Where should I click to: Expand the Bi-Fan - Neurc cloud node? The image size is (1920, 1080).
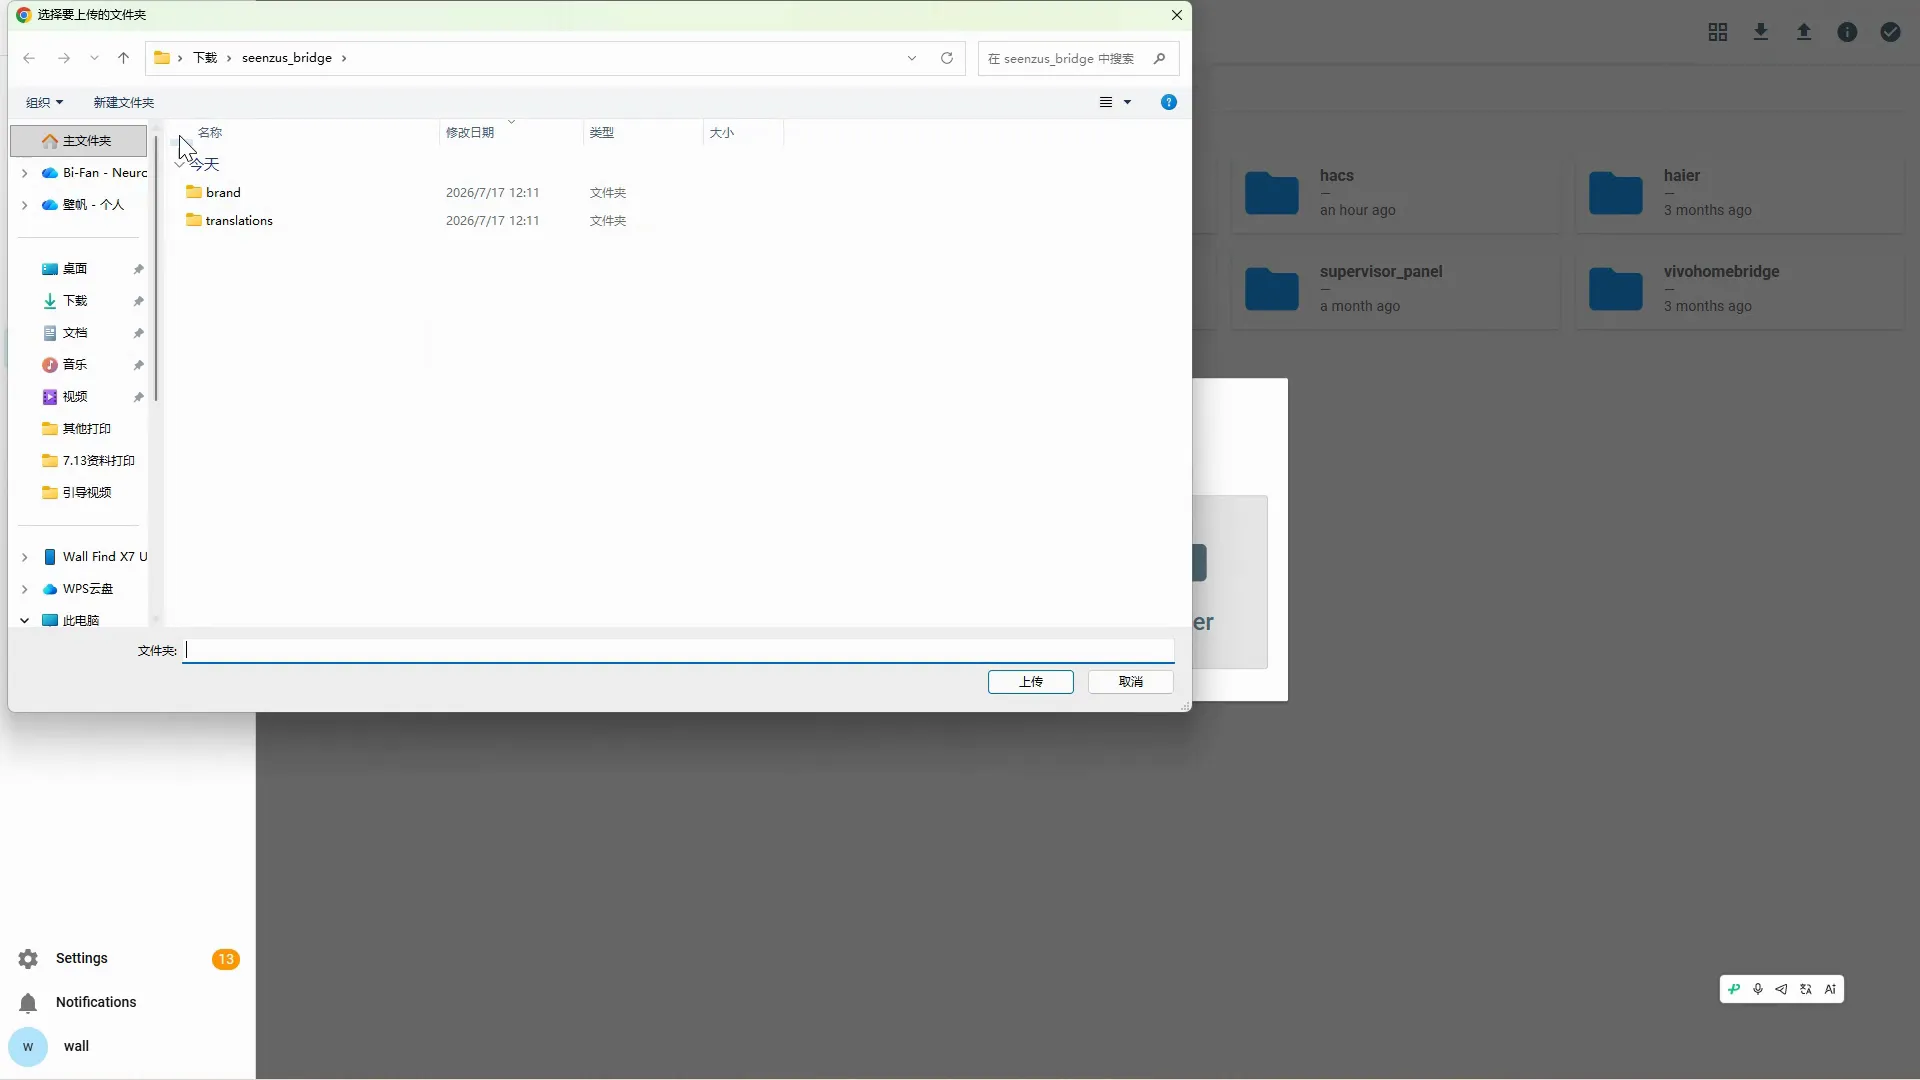coord(25,173)
